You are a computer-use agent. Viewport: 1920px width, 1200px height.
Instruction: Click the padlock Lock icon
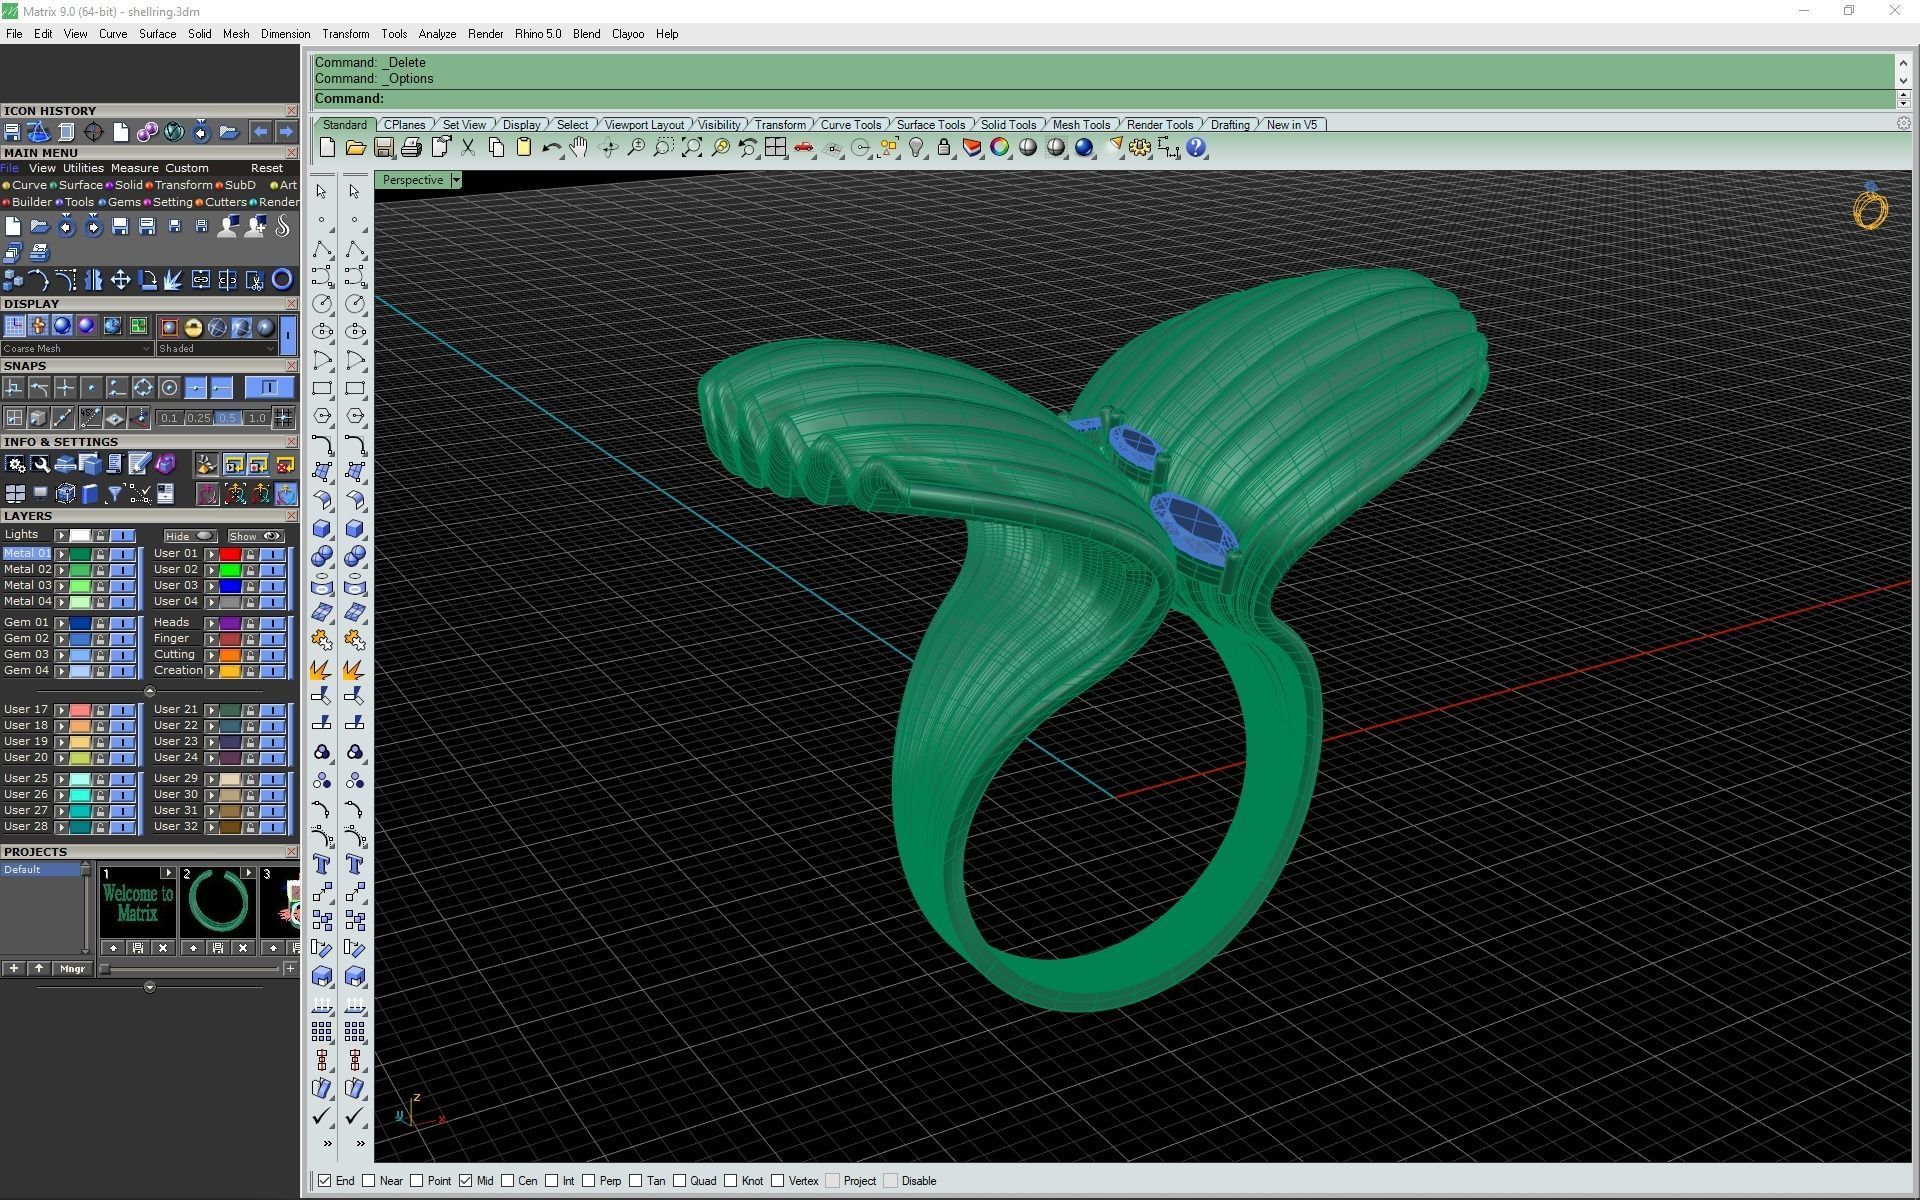(944, 148)
